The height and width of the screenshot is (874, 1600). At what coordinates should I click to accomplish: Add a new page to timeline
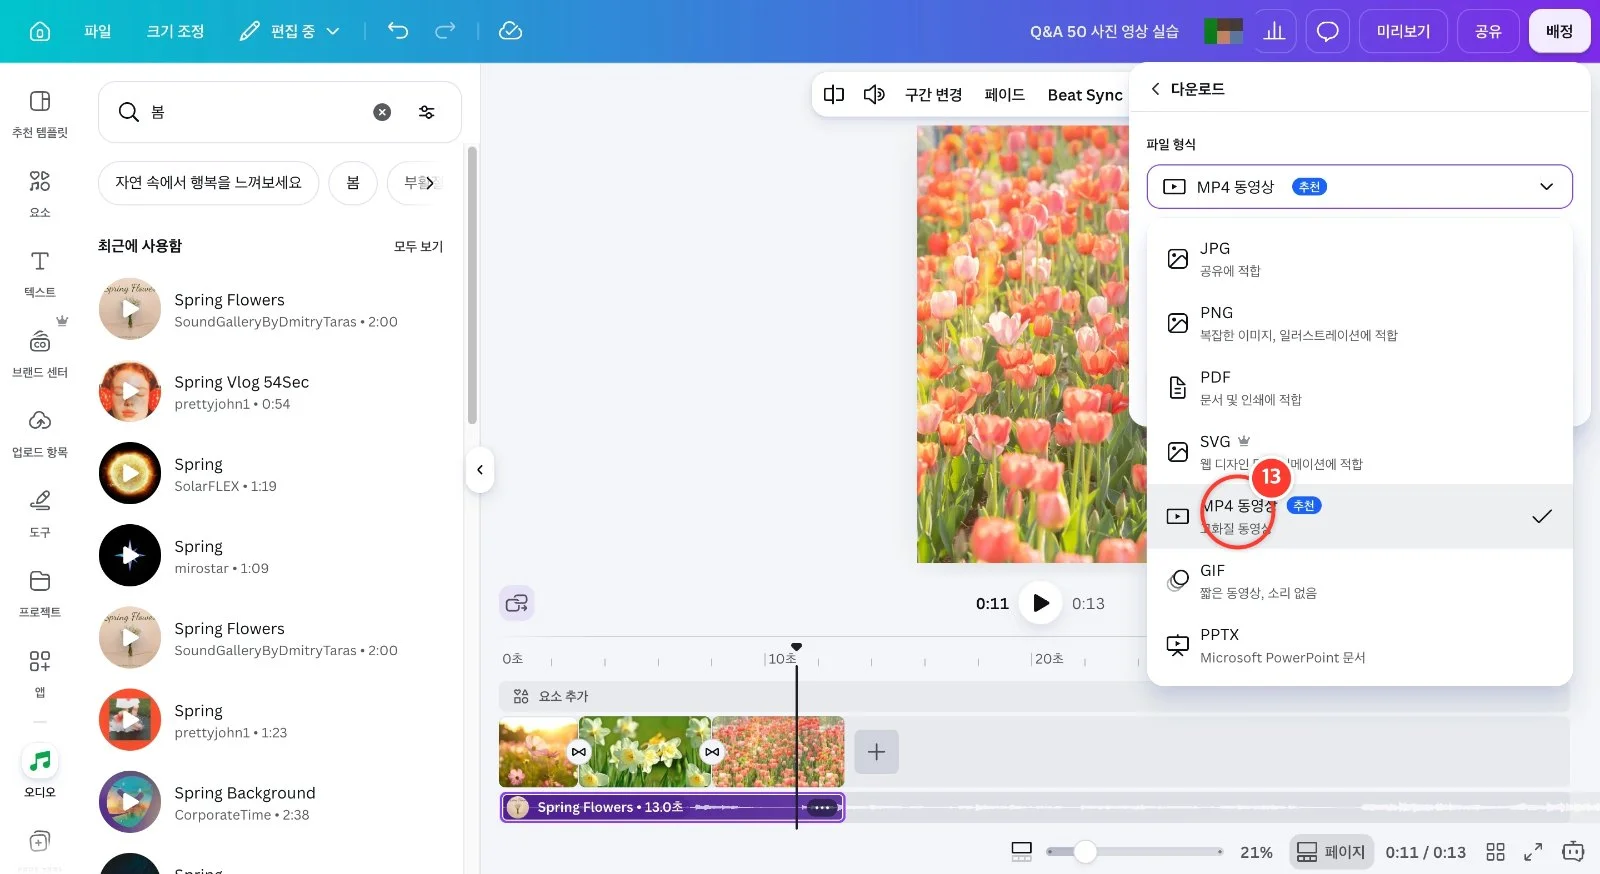click(x=876, y=752)
